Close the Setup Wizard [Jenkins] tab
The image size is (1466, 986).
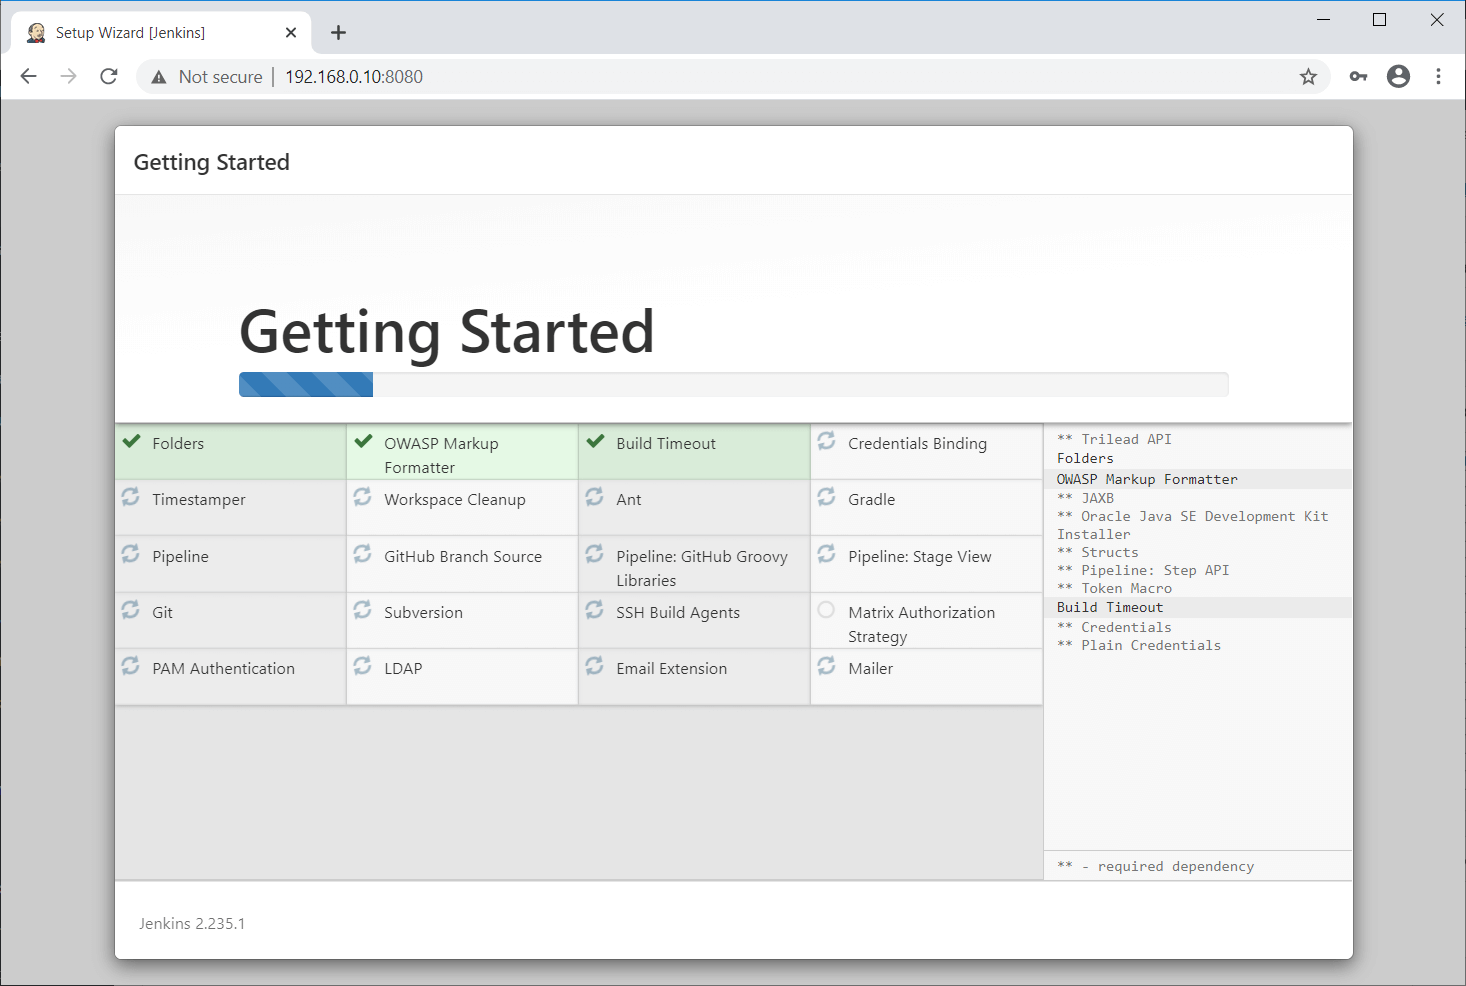pos(291,33)
